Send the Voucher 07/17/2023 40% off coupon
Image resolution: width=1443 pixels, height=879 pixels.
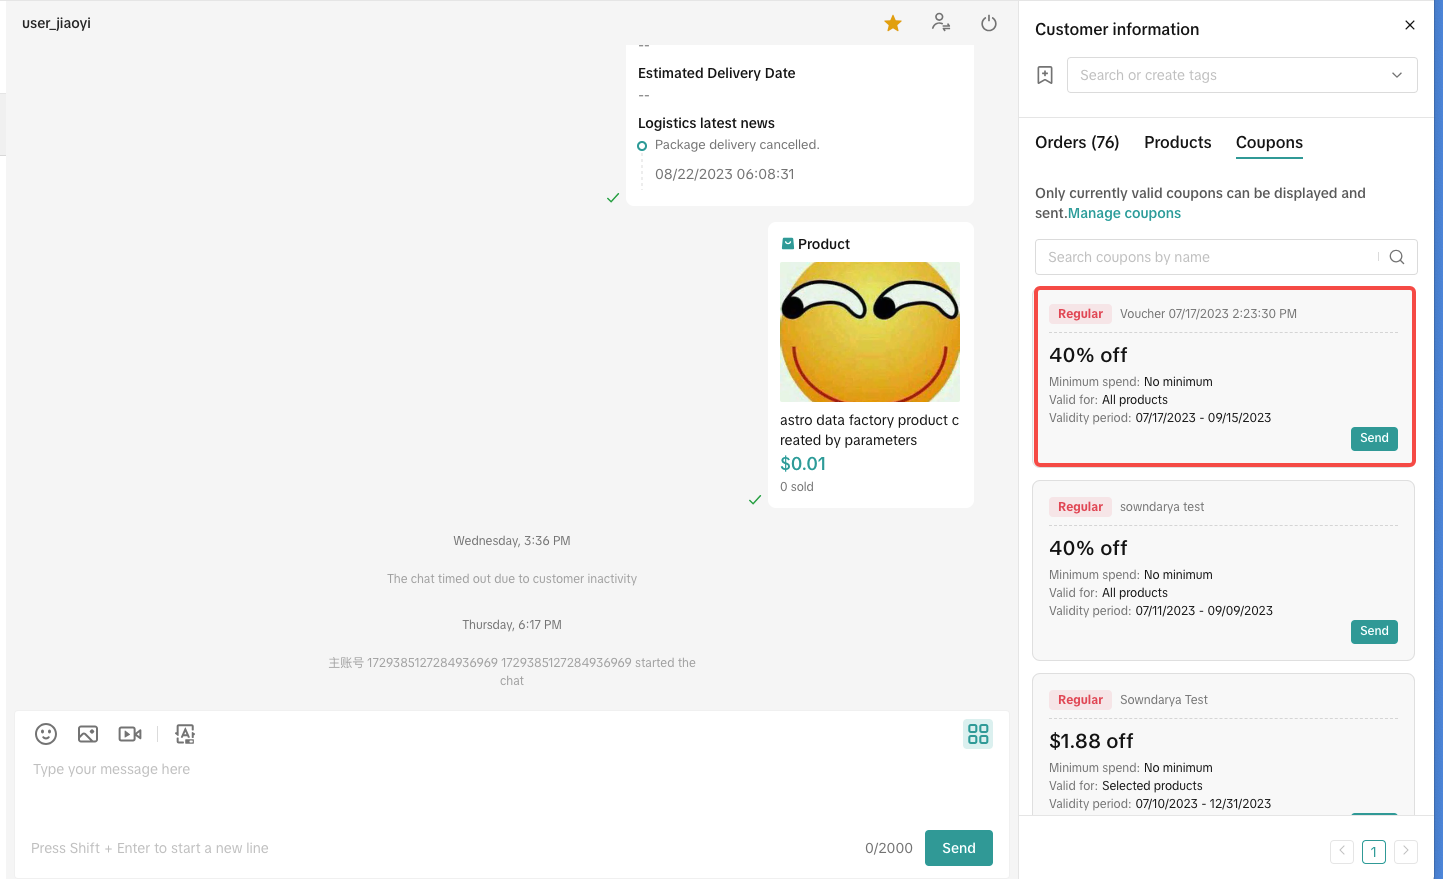point(1374,438)
